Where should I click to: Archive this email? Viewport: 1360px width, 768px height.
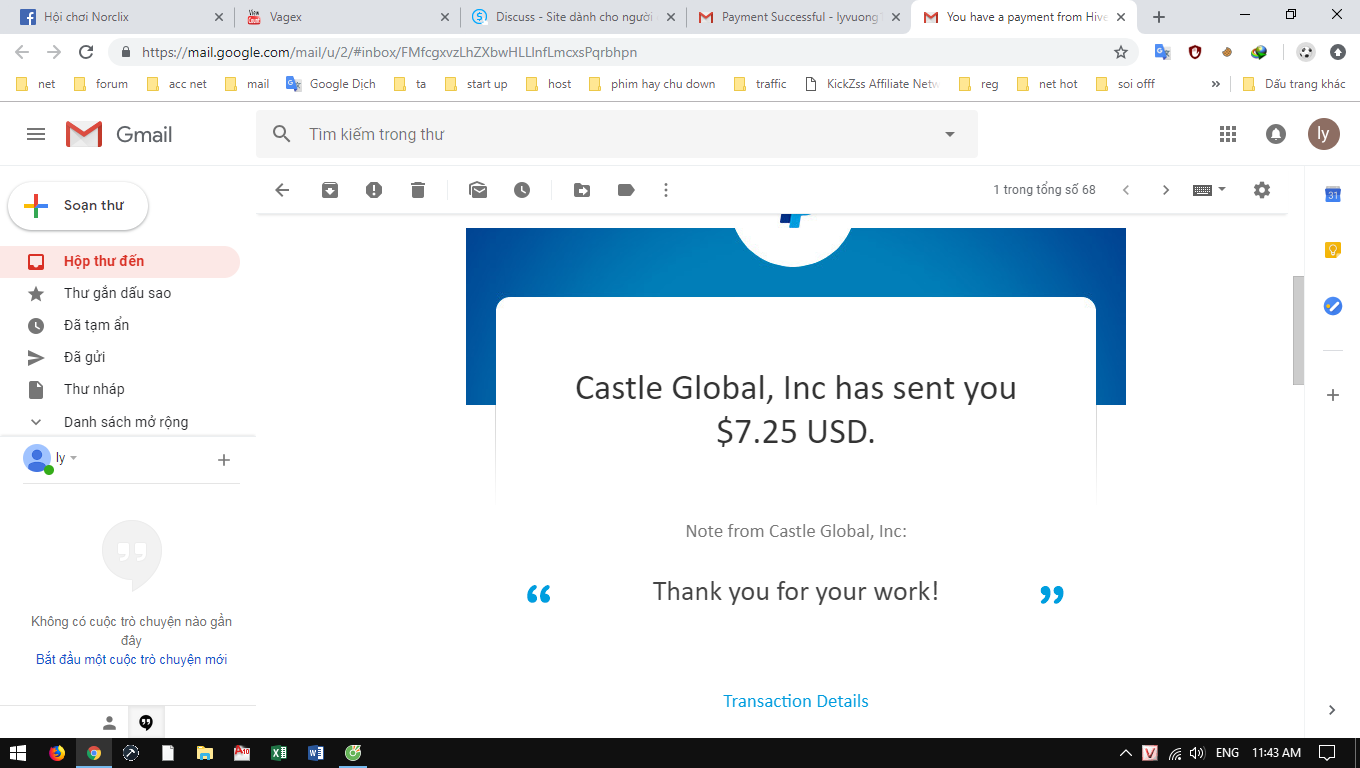pyautogui.click(x=330, y=190)
